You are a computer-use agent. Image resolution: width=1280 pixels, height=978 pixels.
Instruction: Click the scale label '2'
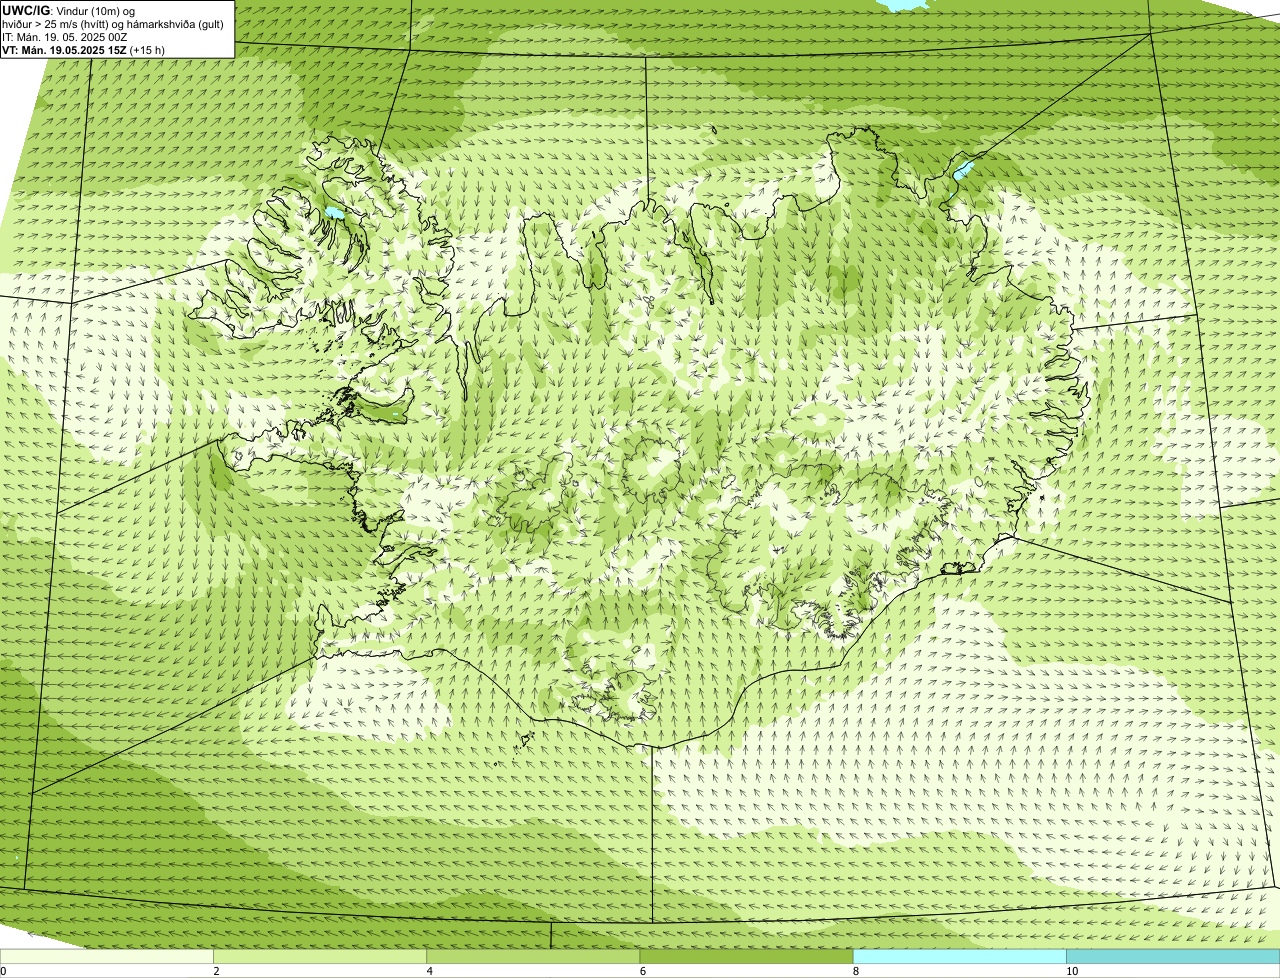click(x=216, y=971)
